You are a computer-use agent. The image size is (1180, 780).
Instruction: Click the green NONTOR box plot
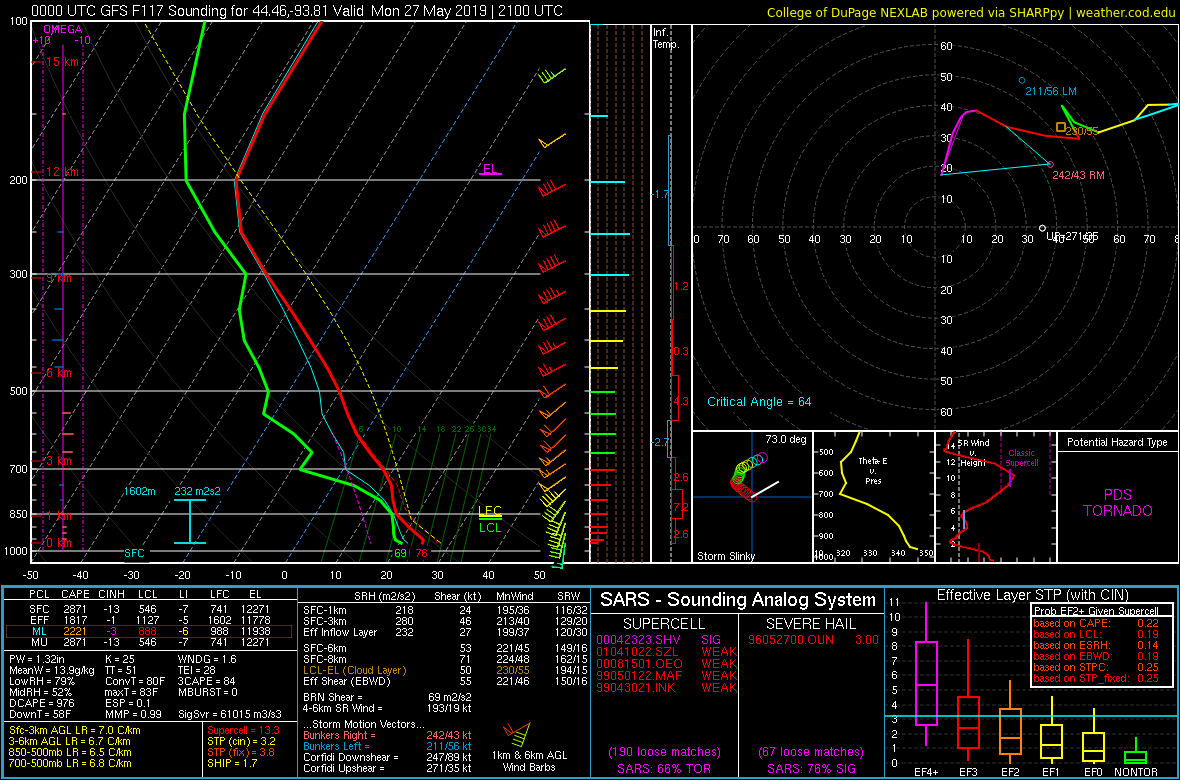(1135, 757)
